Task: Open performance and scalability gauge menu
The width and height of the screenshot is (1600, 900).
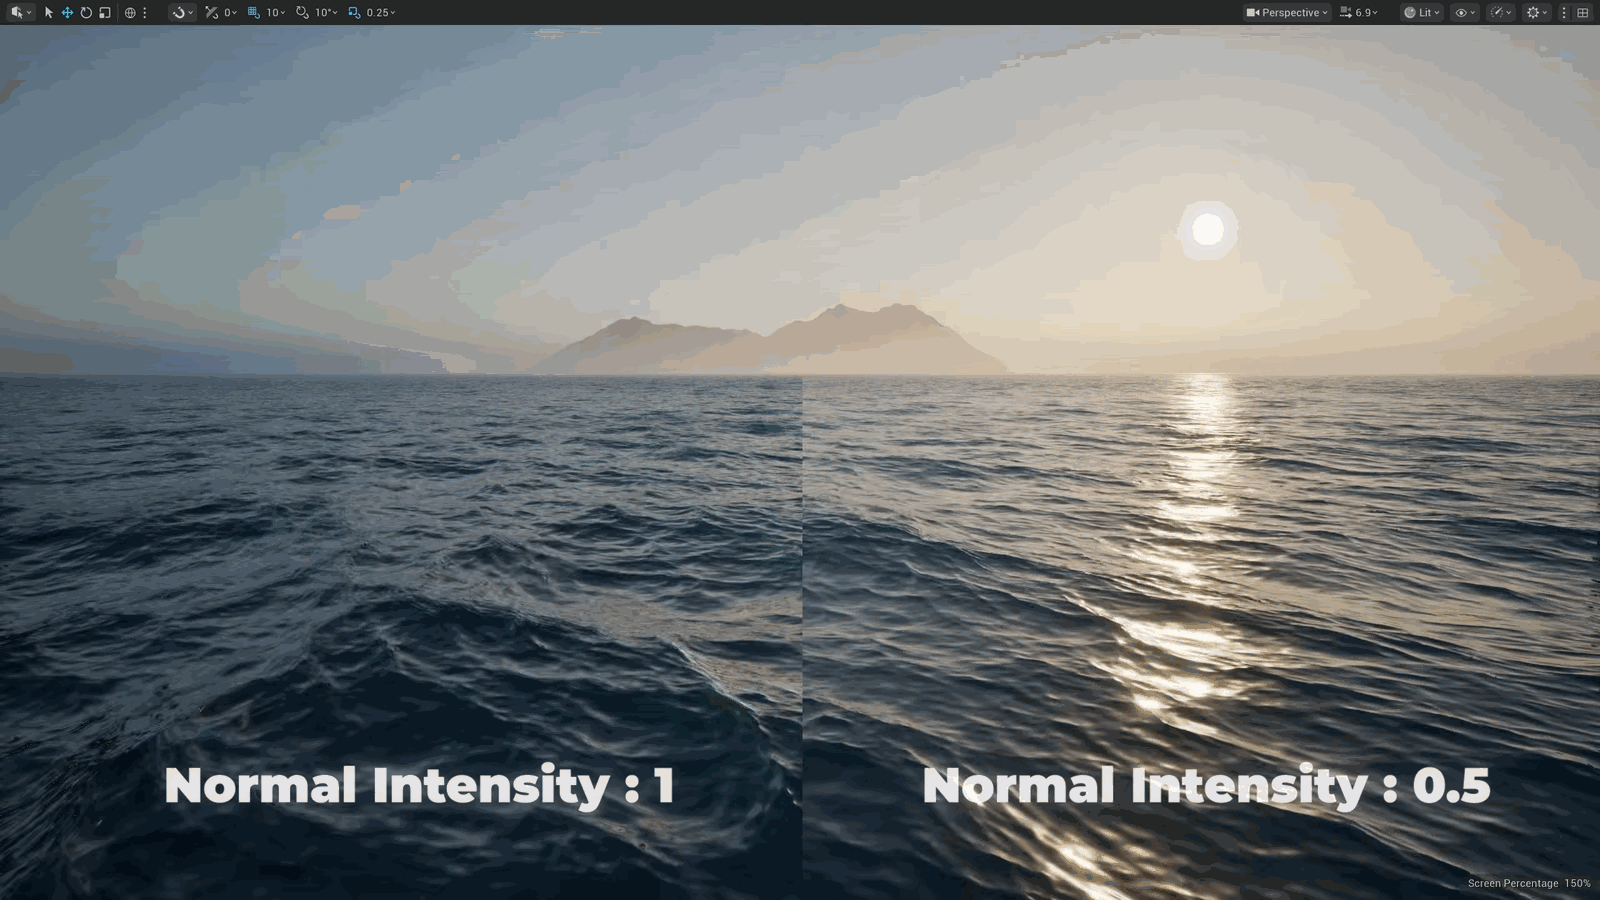Action: click(1501, 13)
